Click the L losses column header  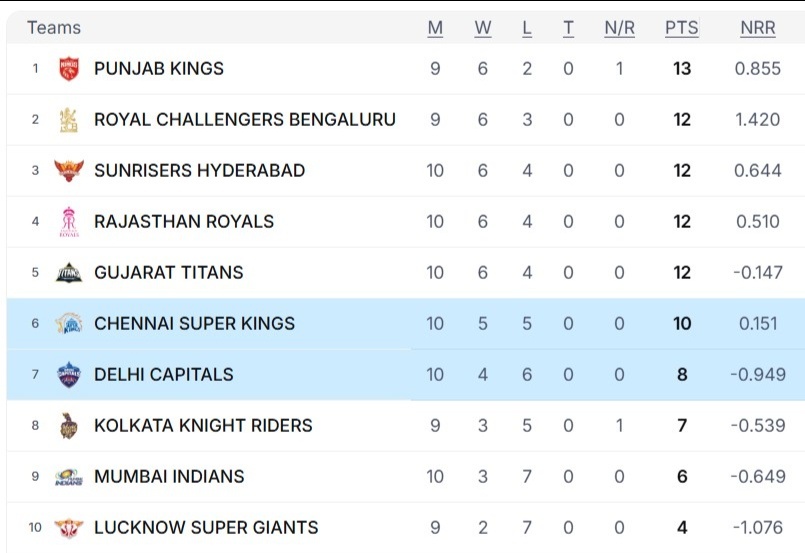(x=527, y=28)
